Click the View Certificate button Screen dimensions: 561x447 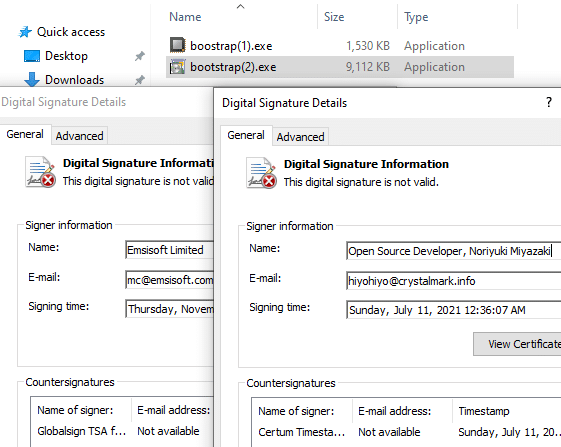(x=517, y=344)
